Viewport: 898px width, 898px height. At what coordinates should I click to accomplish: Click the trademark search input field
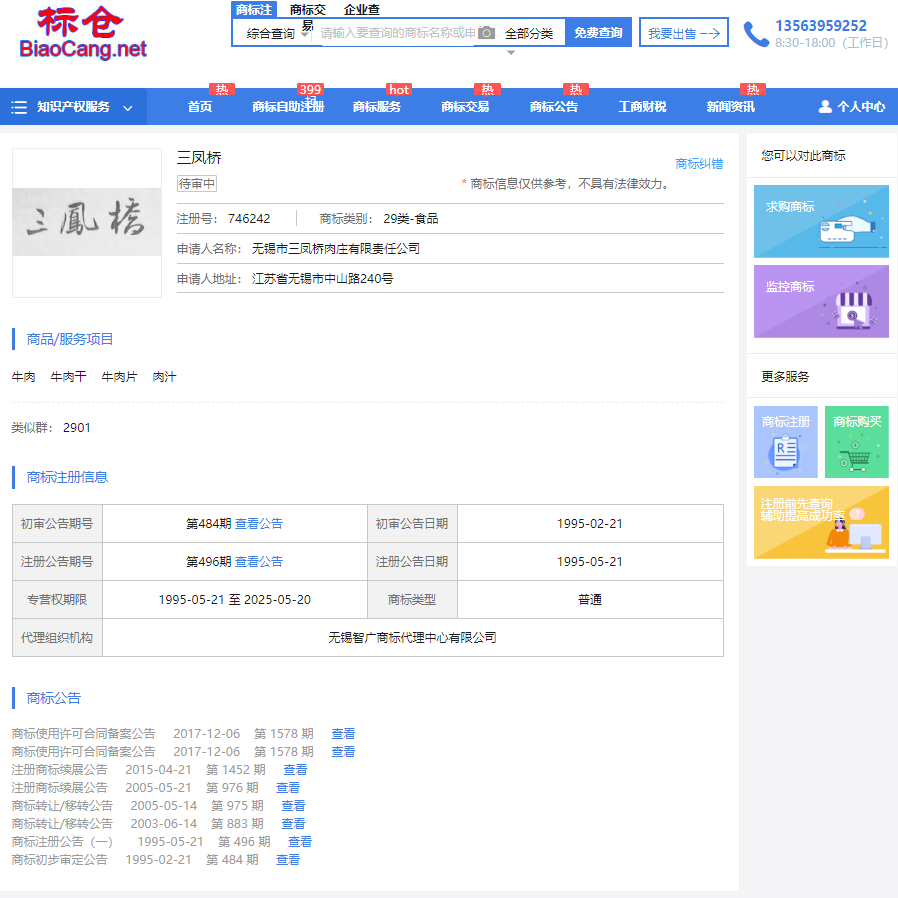point(397,33)
